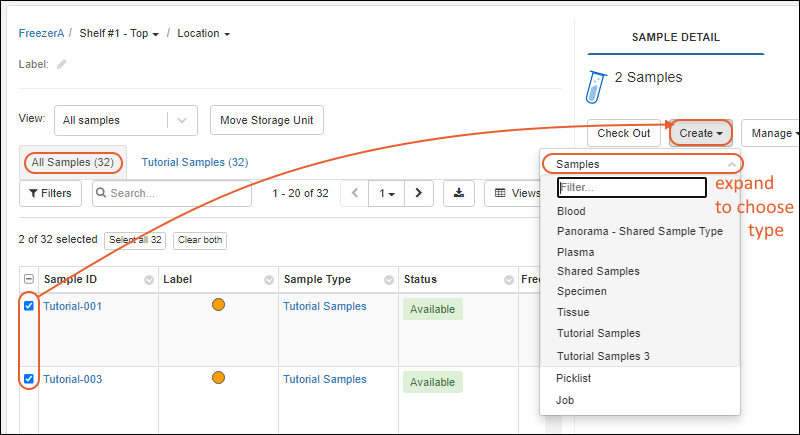
Task: Switch to Tutorial Samples (32) tab
Action: click(x=194, y=162)
